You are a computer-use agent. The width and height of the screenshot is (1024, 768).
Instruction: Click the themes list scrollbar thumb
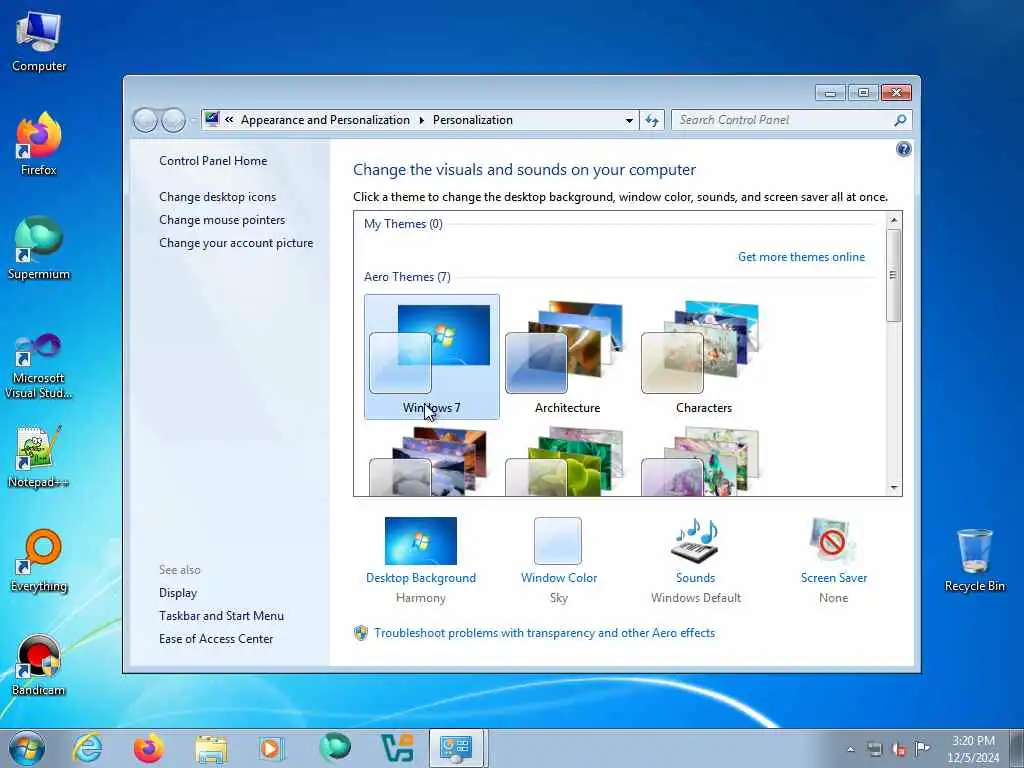(x=894, y=274)
